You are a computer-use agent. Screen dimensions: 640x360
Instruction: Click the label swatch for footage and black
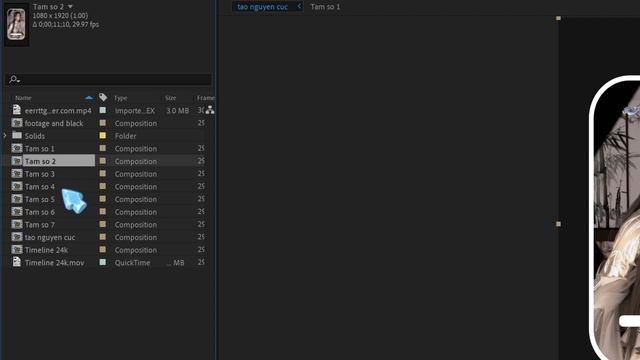tap(103, 123)
